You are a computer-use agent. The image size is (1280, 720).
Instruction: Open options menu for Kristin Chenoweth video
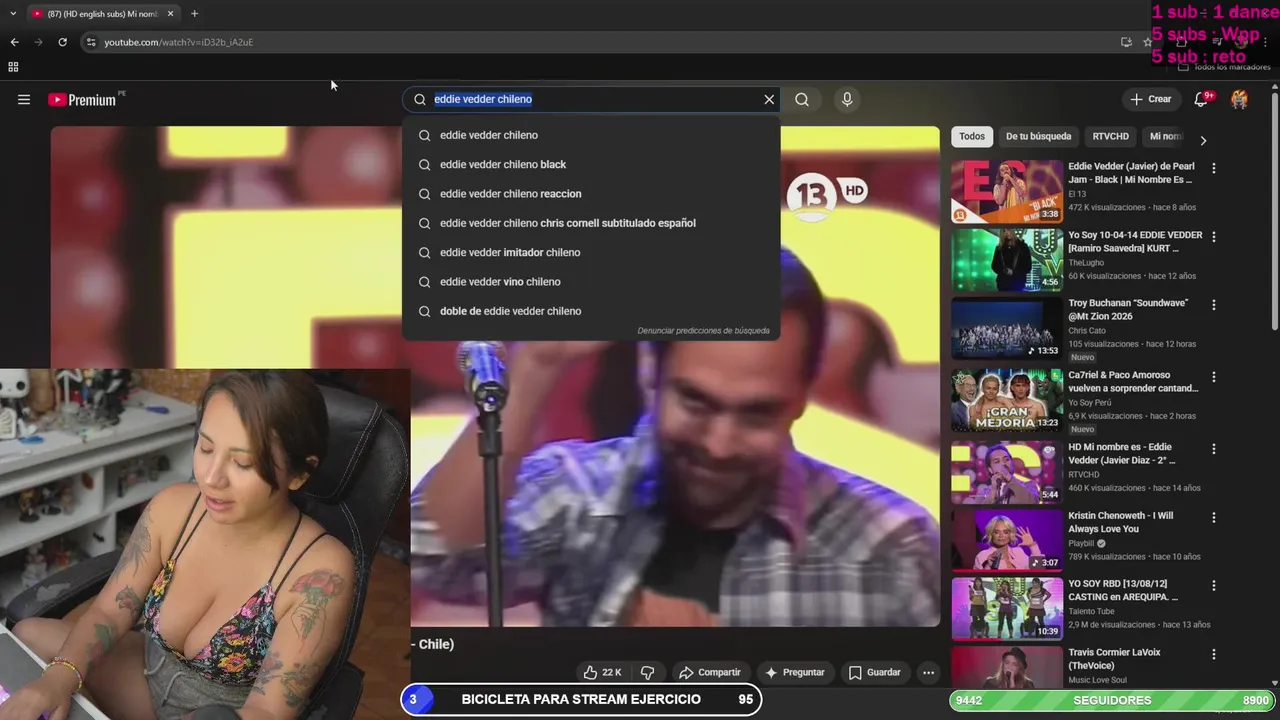pos(1214,518)
